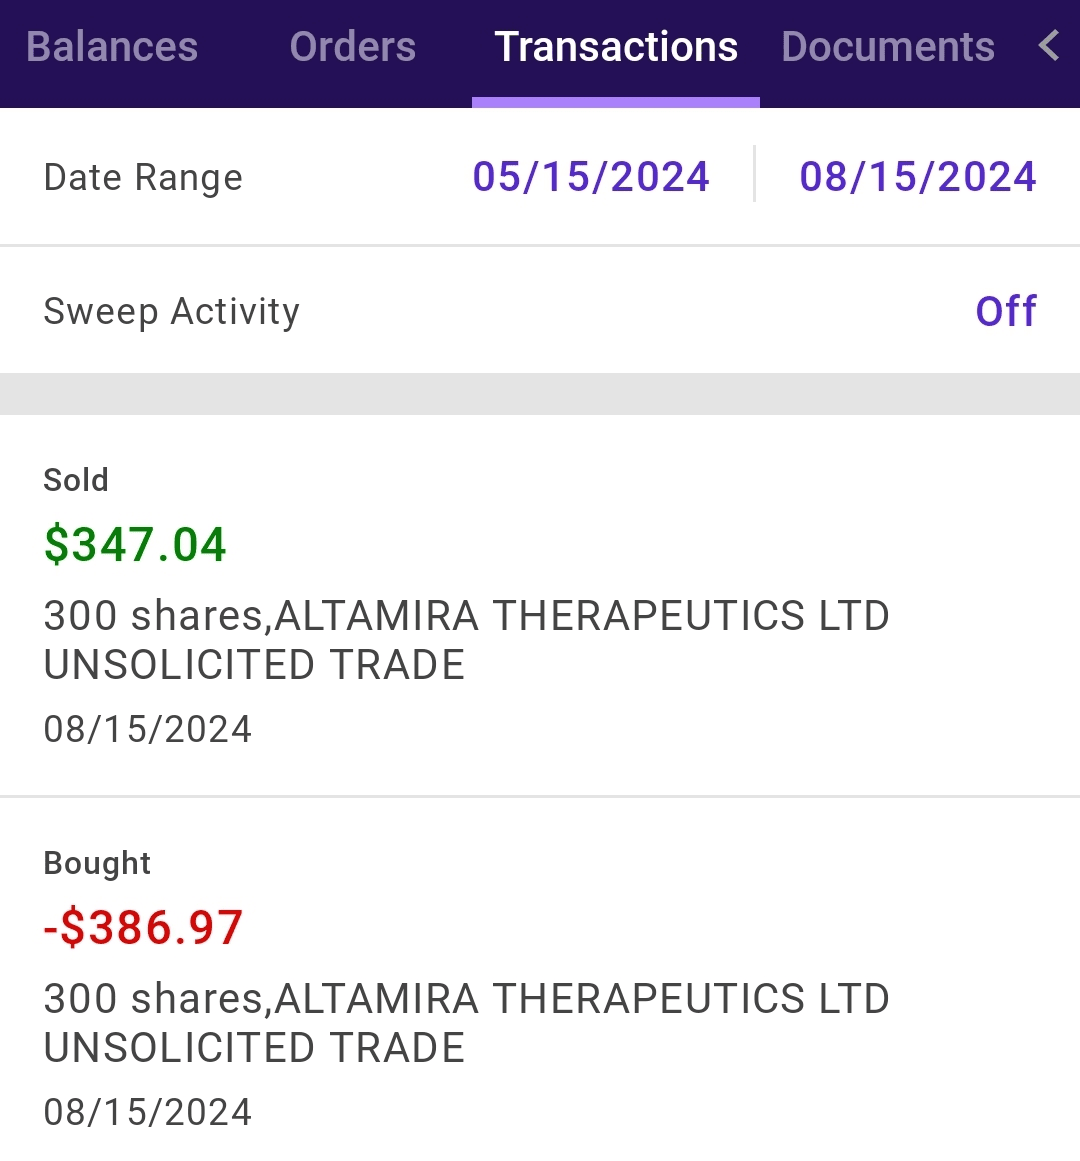Open the Sold transaction entry label
Image resolution: width=1080 pixels, height=1161 pixels.
pos(76,480)
